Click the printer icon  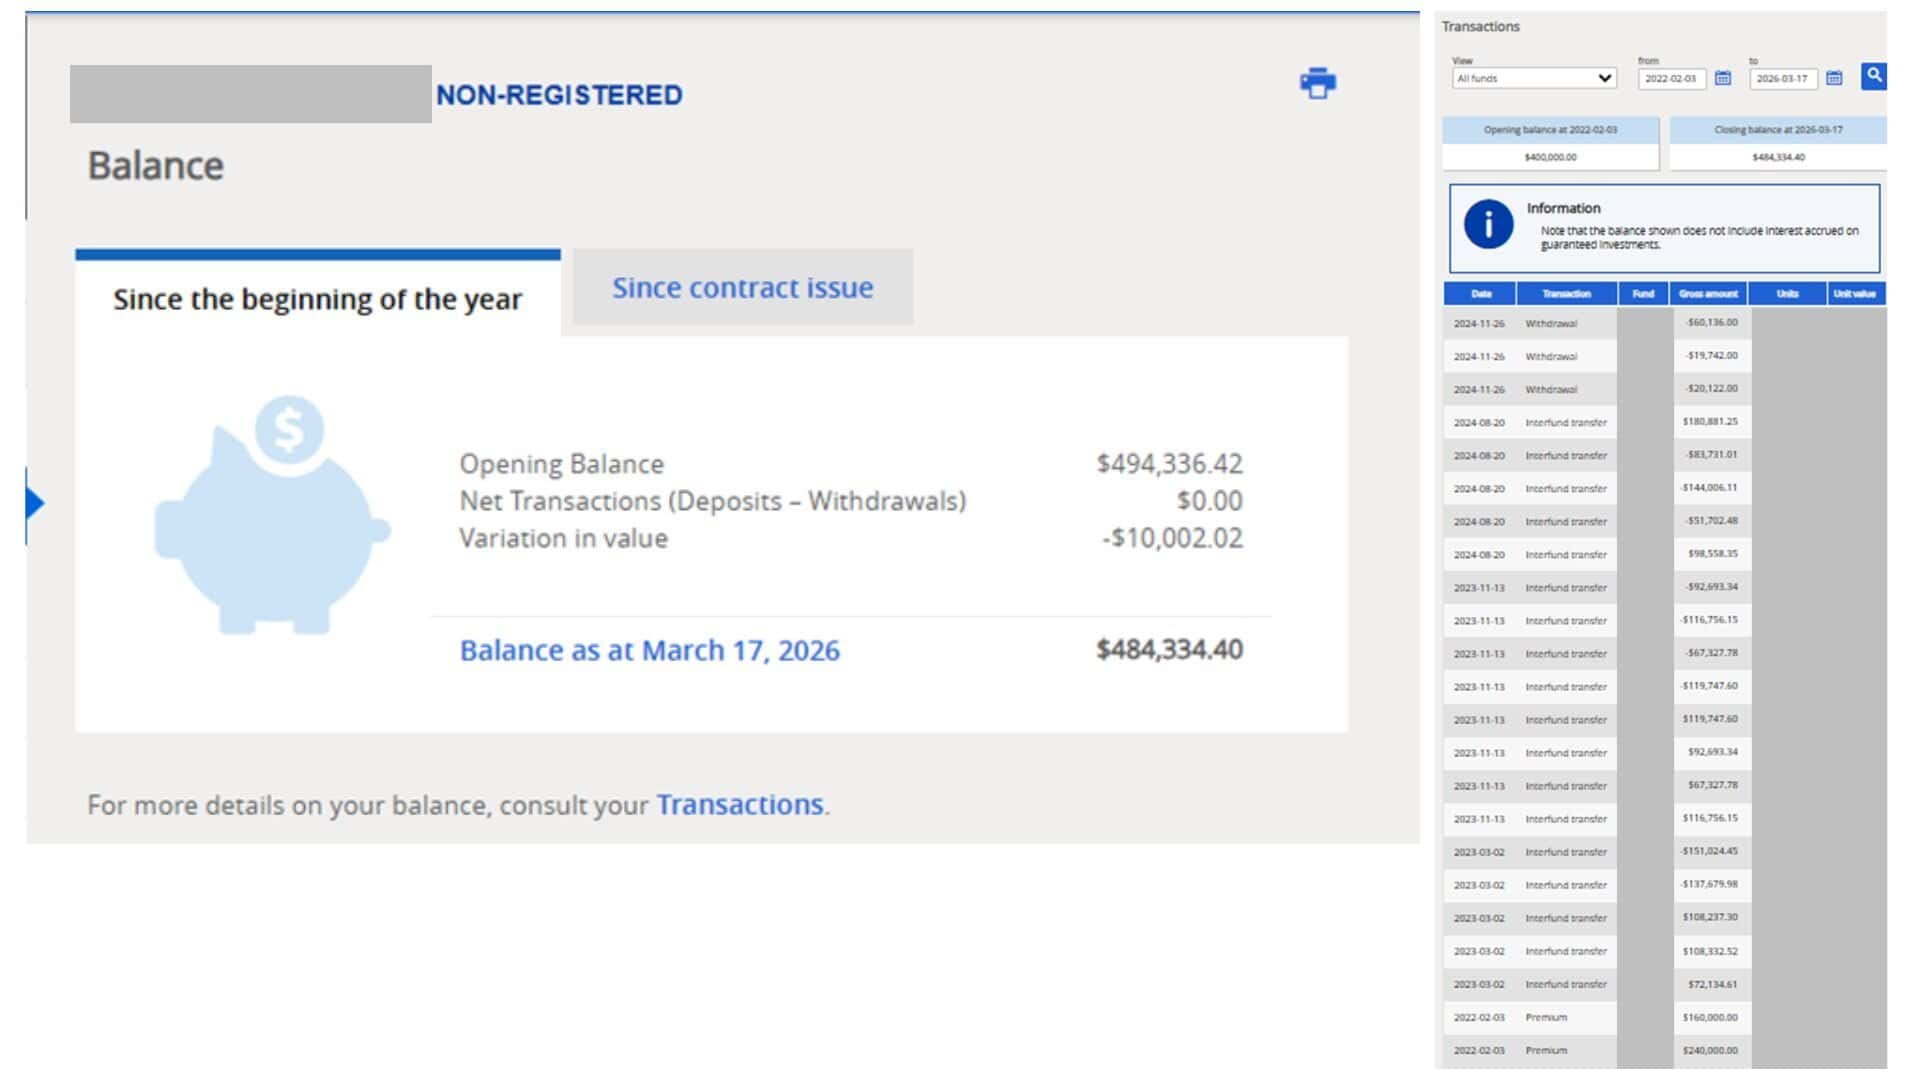click(x=1317, y=83)
